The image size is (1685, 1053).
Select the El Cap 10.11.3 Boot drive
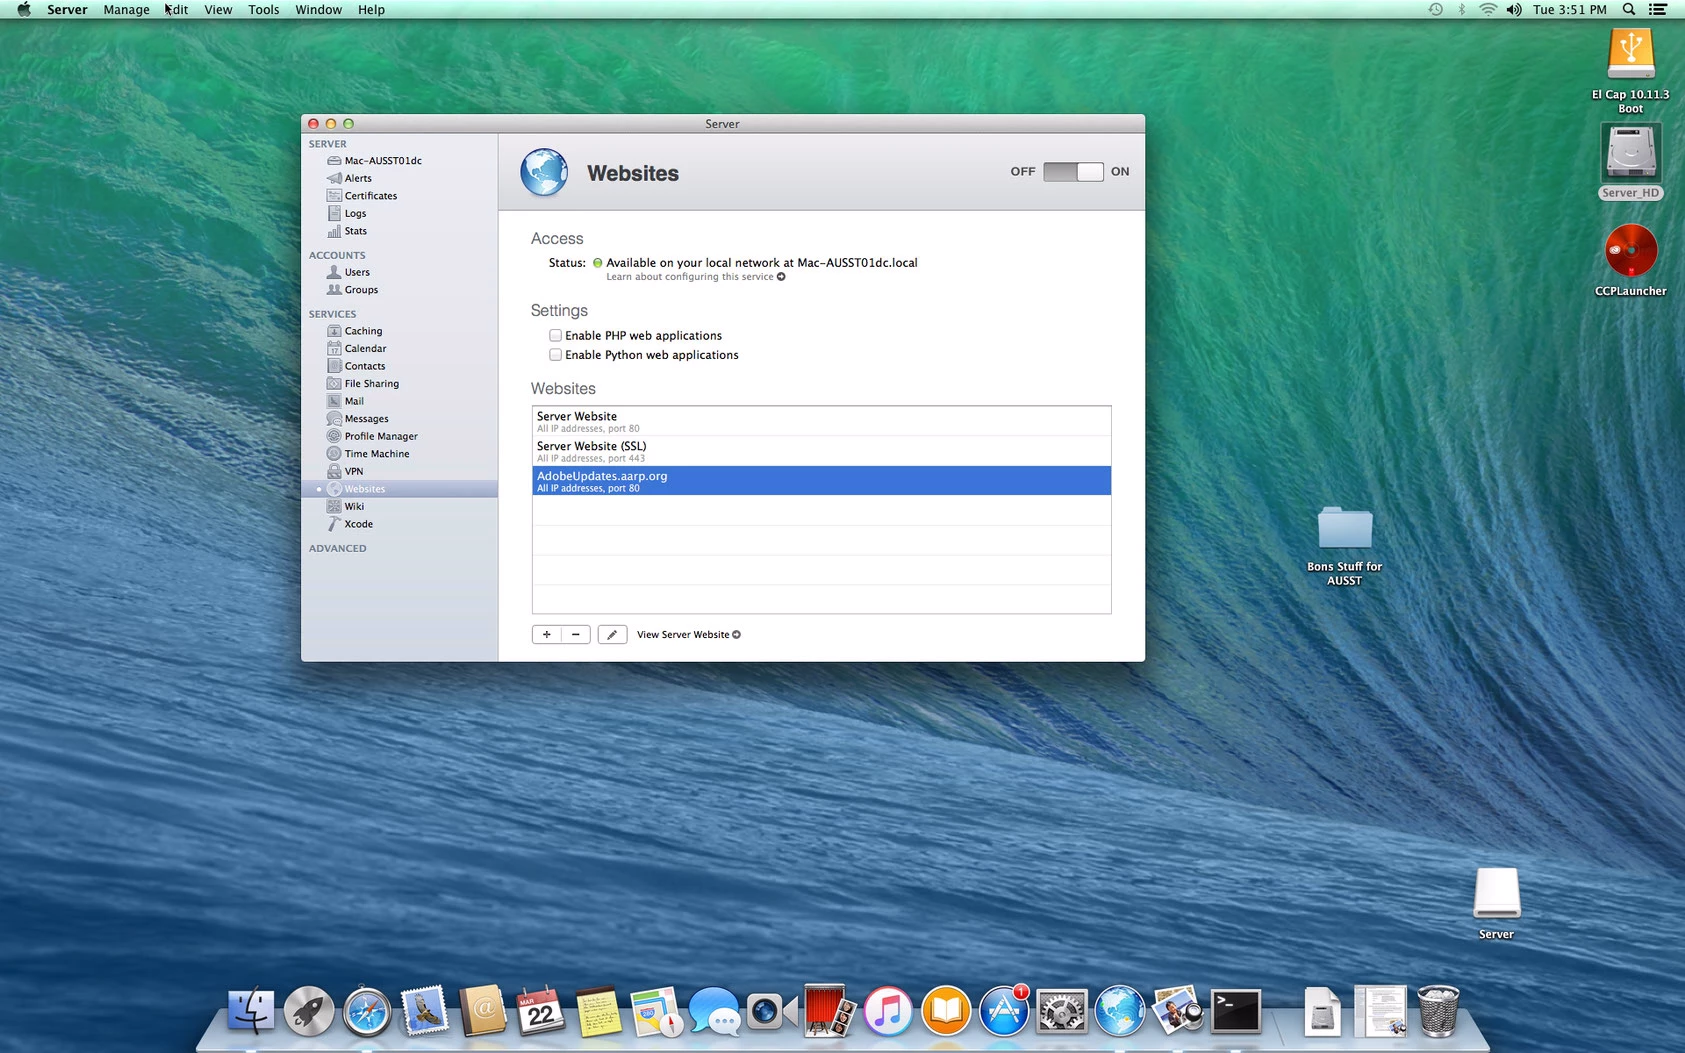tap(1631, 70)
